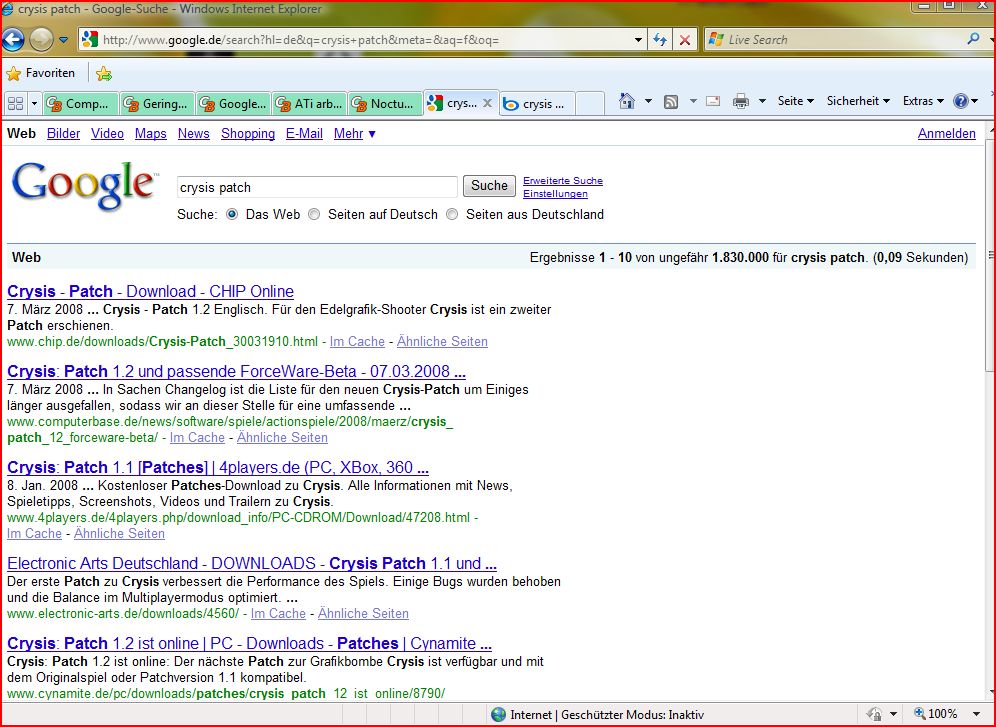Click the Internet zone globe icon in status bar
This screenshot has width=996, height=727.
[x=499, y=715]
